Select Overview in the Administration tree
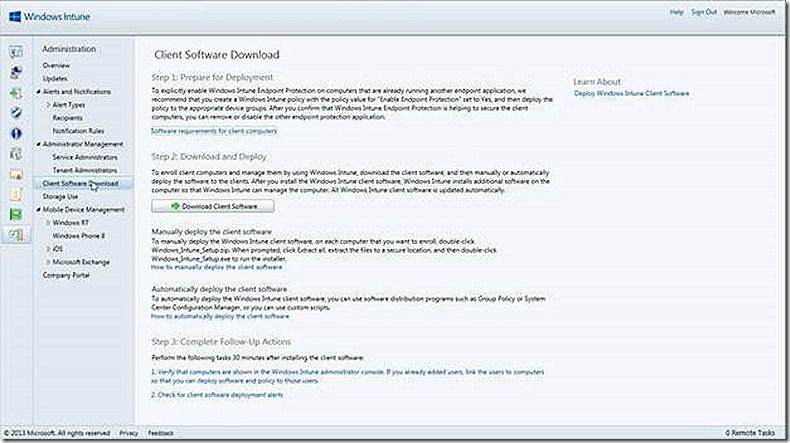Viewport: 790px width, 443px height. pyautogui.click(x=56, y=66)
